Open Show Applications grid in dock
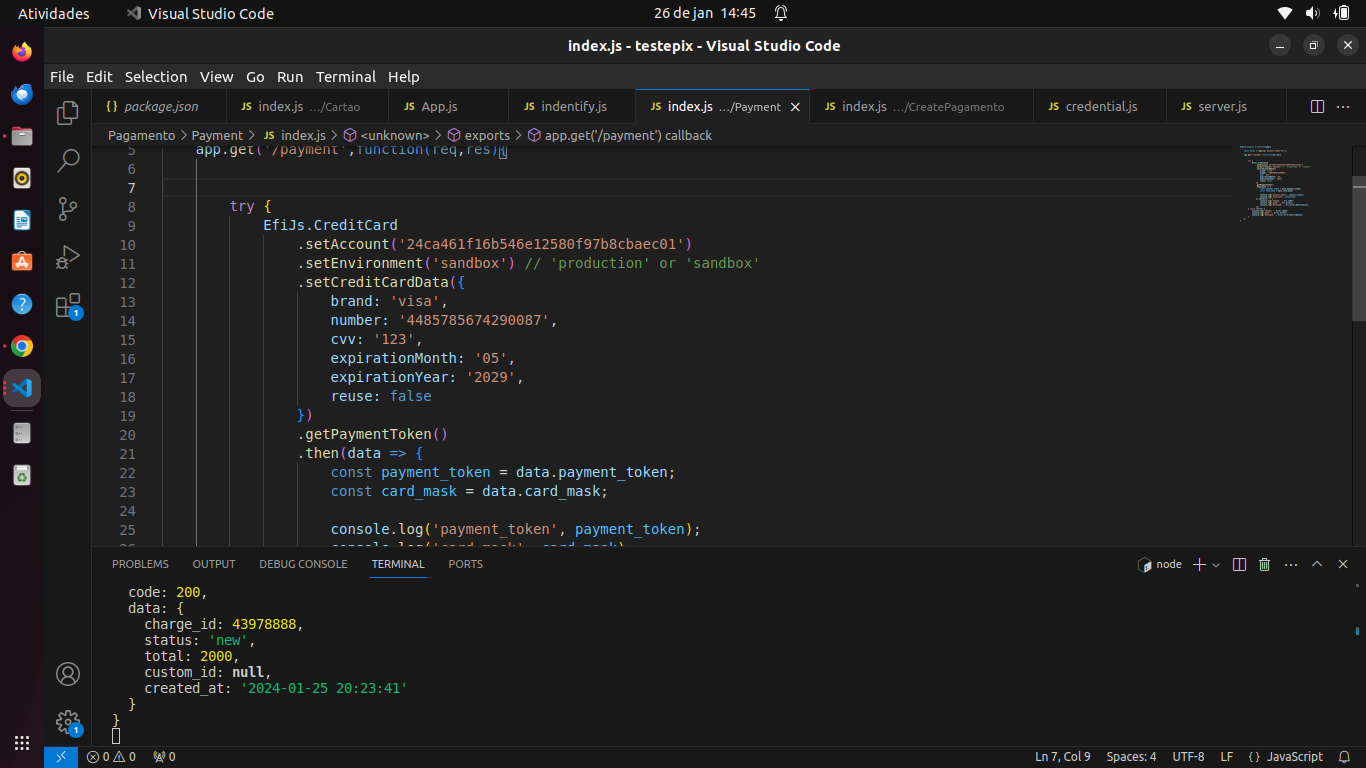Screen dimensions: 1366x768 coord(22,743)
